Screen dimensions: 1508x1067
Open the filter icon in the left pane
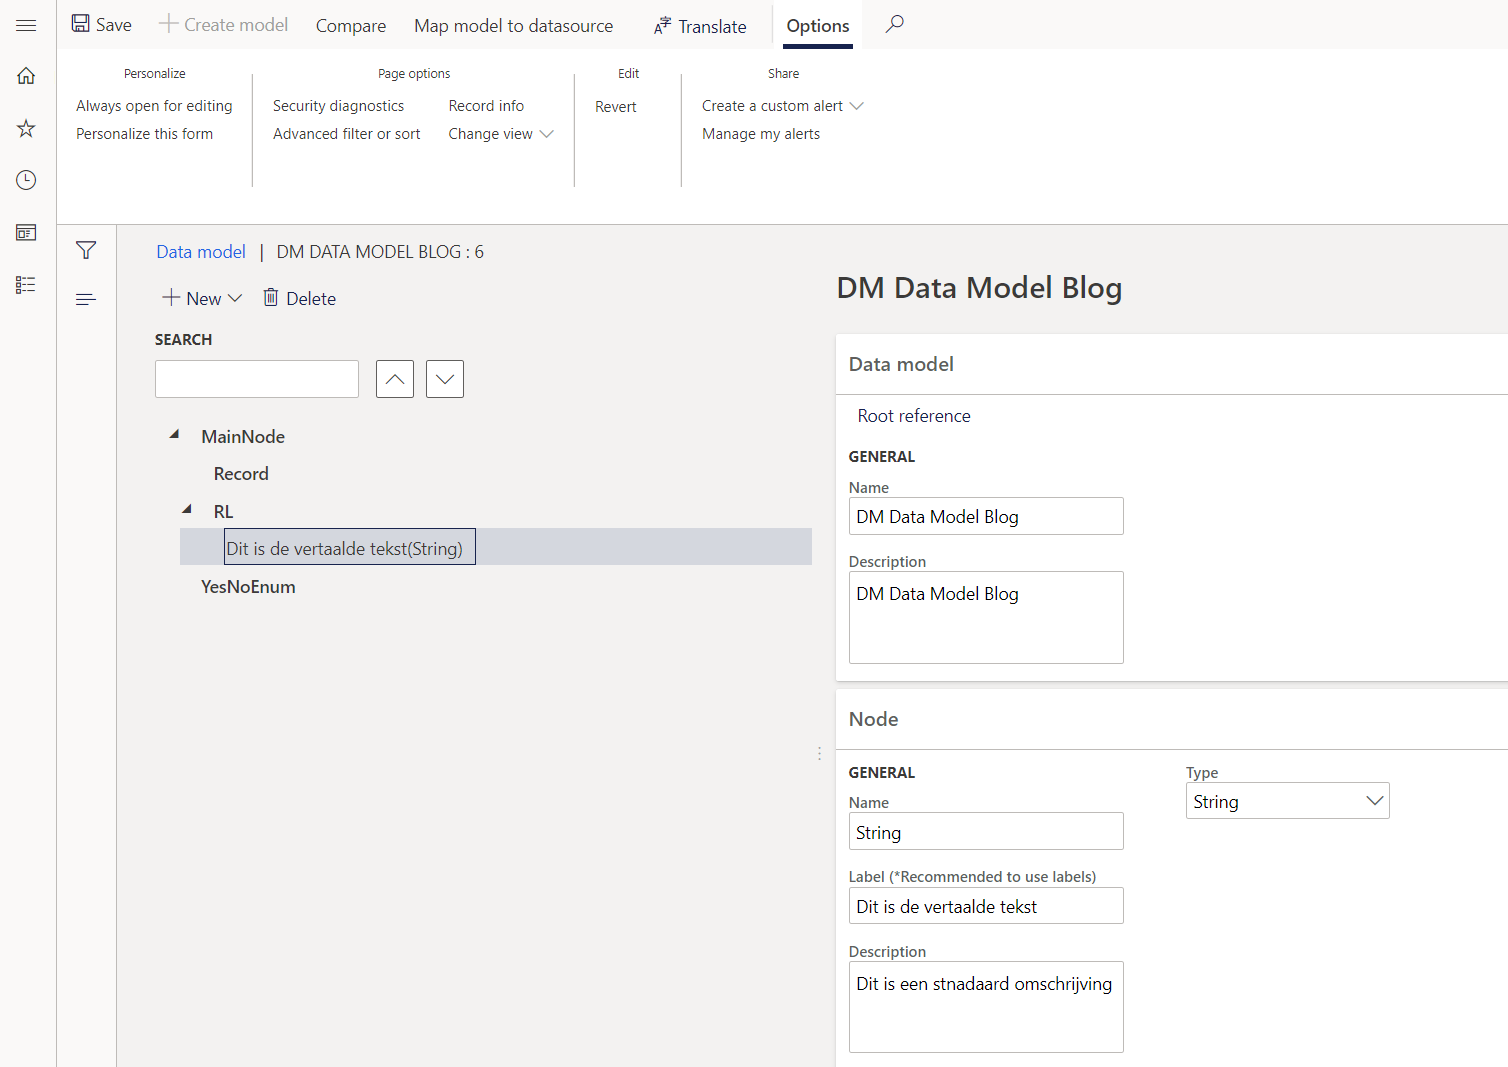point(86,250)
